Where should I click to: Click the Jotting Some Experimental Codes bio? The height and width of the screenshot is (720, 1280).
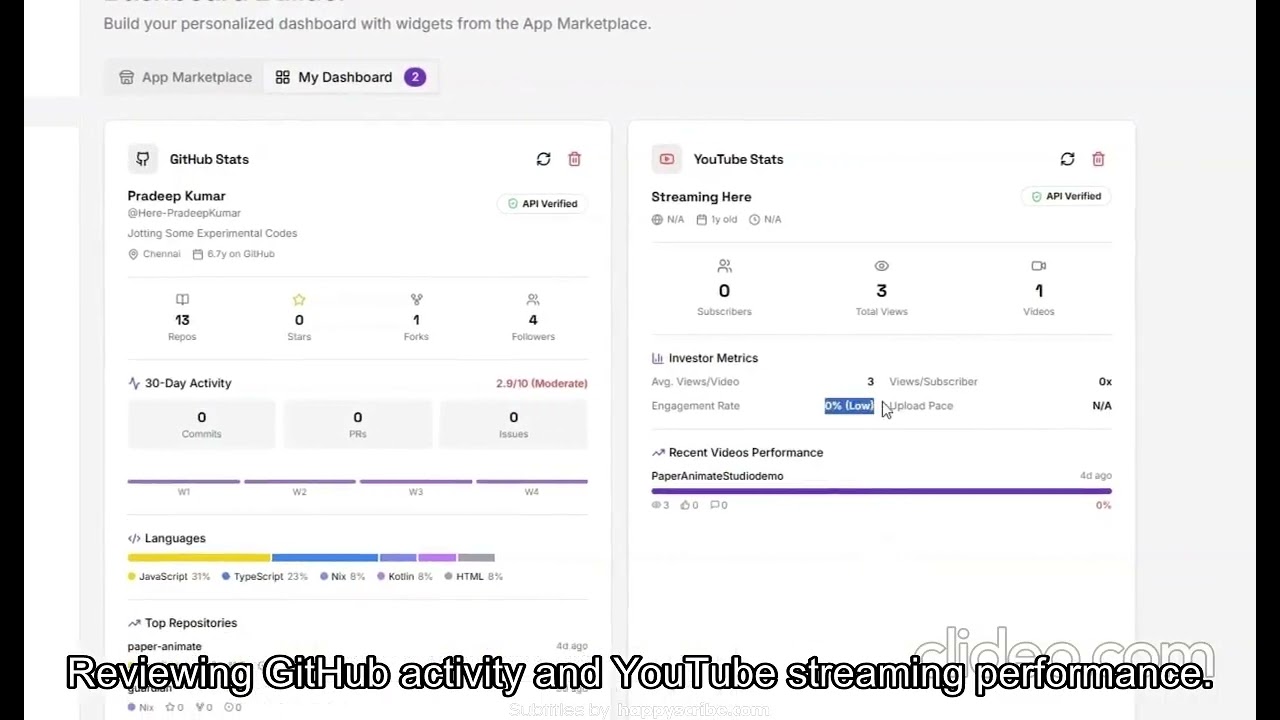point(212,233)
